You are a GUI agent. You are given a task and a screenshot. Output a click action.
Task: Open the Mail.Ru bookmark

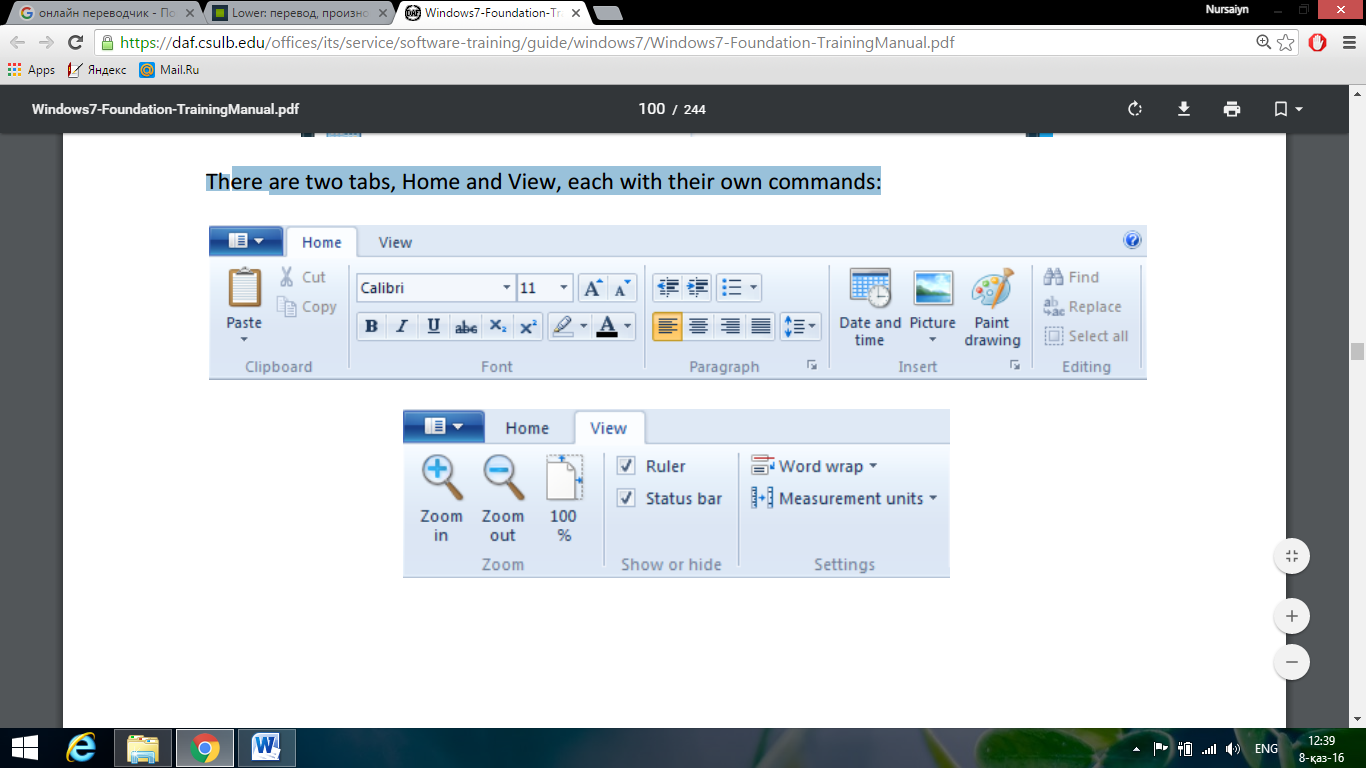pyautogui.click(x=169, y=70)
